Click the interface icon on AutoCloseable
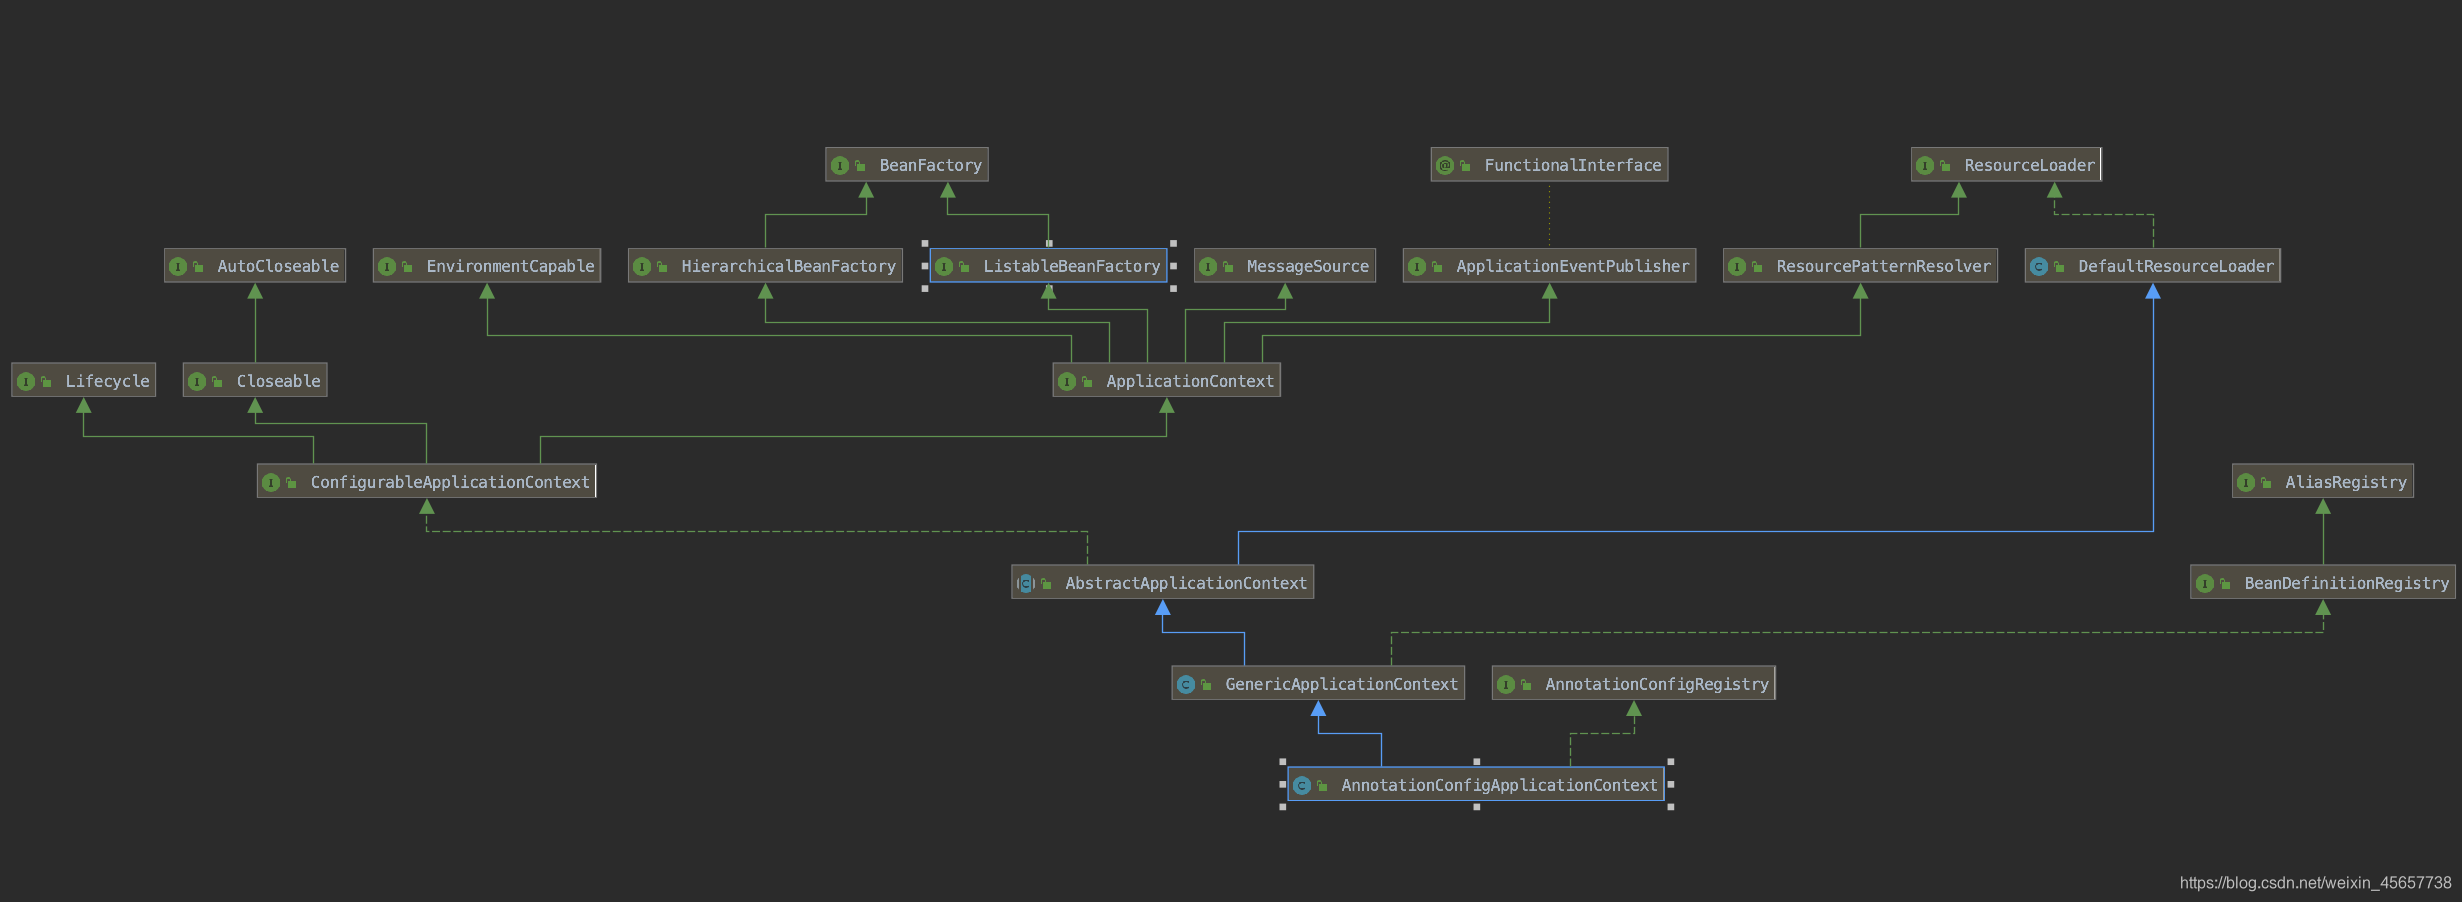 coord(178,267)
